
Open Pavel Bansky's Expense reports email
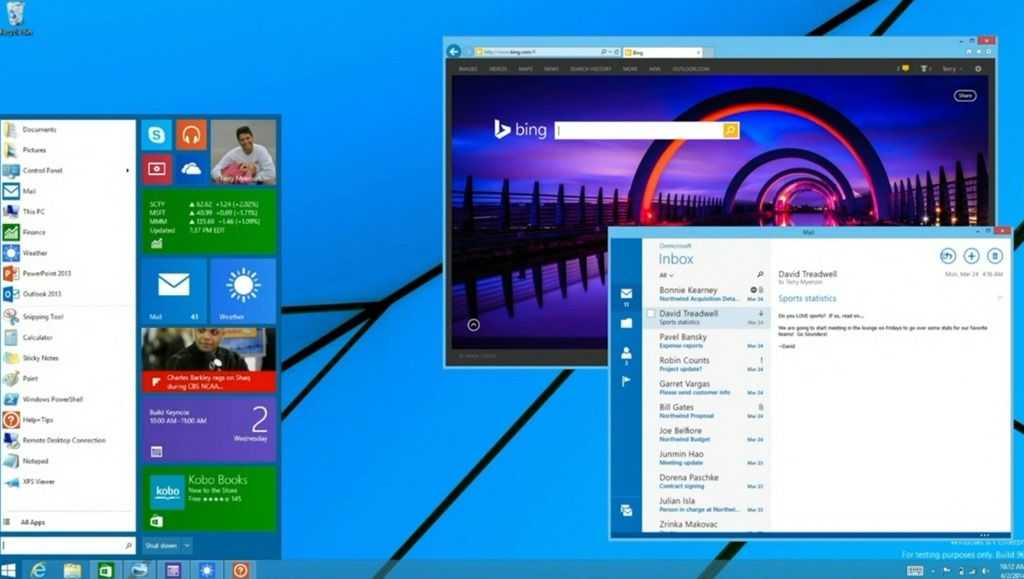click(706, 341)
